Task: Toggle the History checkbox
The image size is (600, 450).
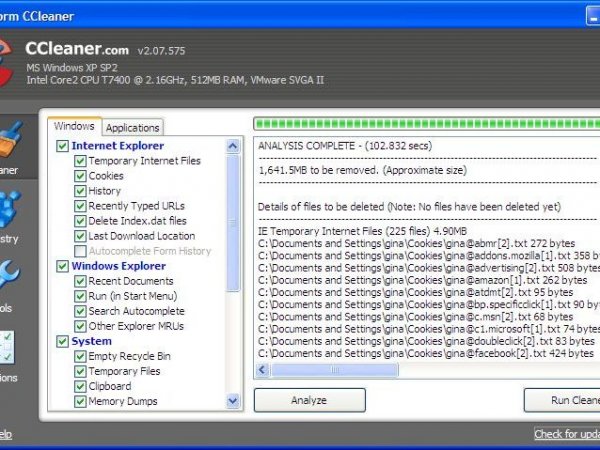Action: 80,191
